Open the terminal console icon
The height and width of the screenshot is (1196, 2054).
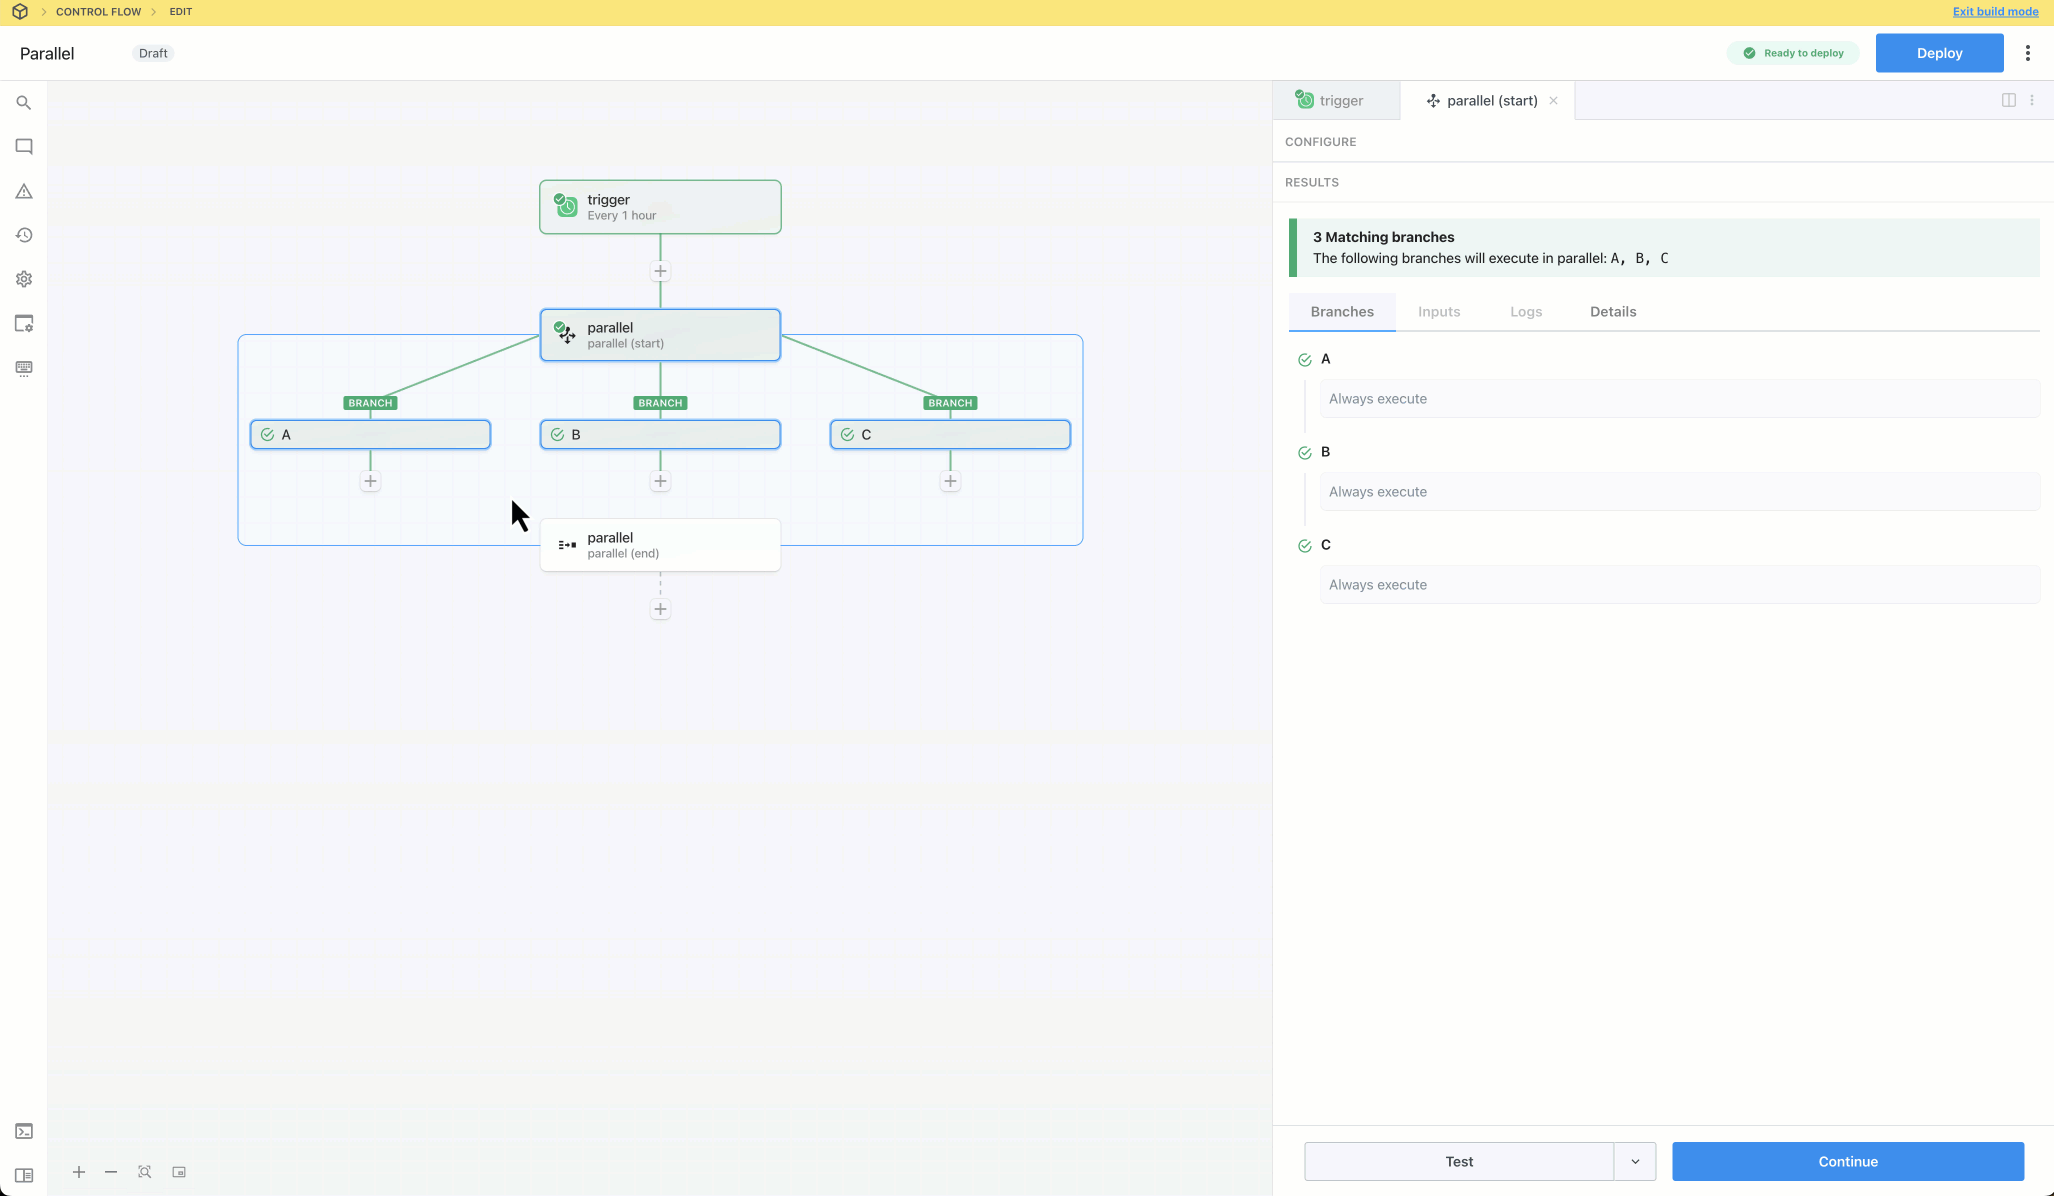click(x=24, y=1131)
